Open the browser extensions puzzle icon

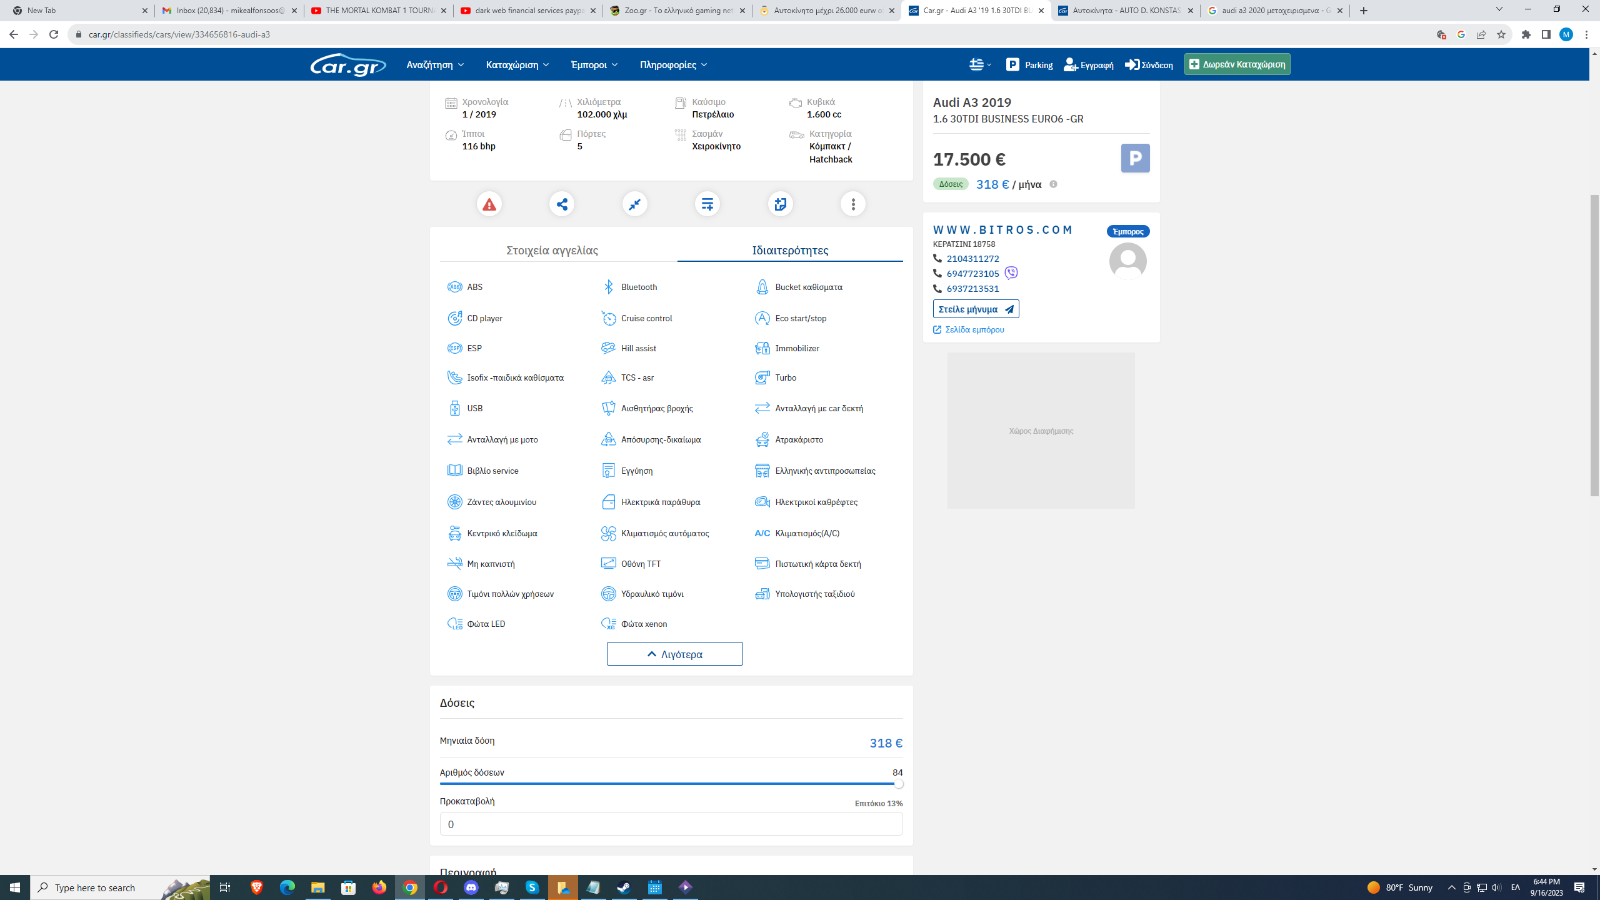pos(1526,34)
